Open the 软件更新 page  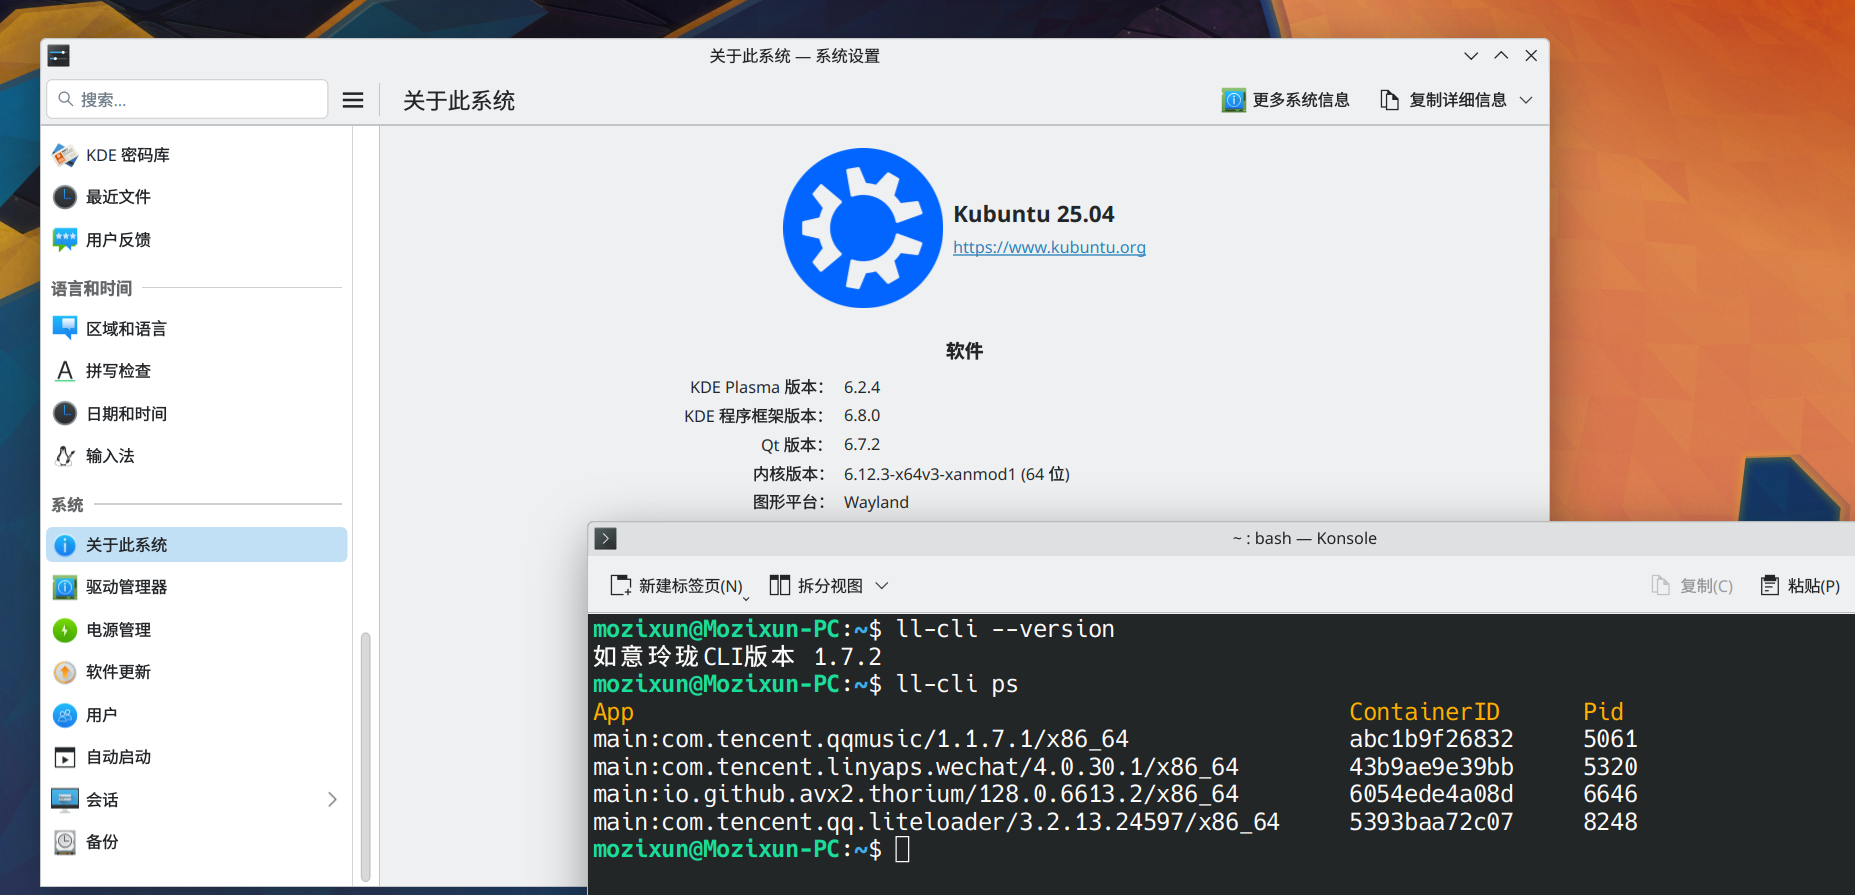[196, 672]
